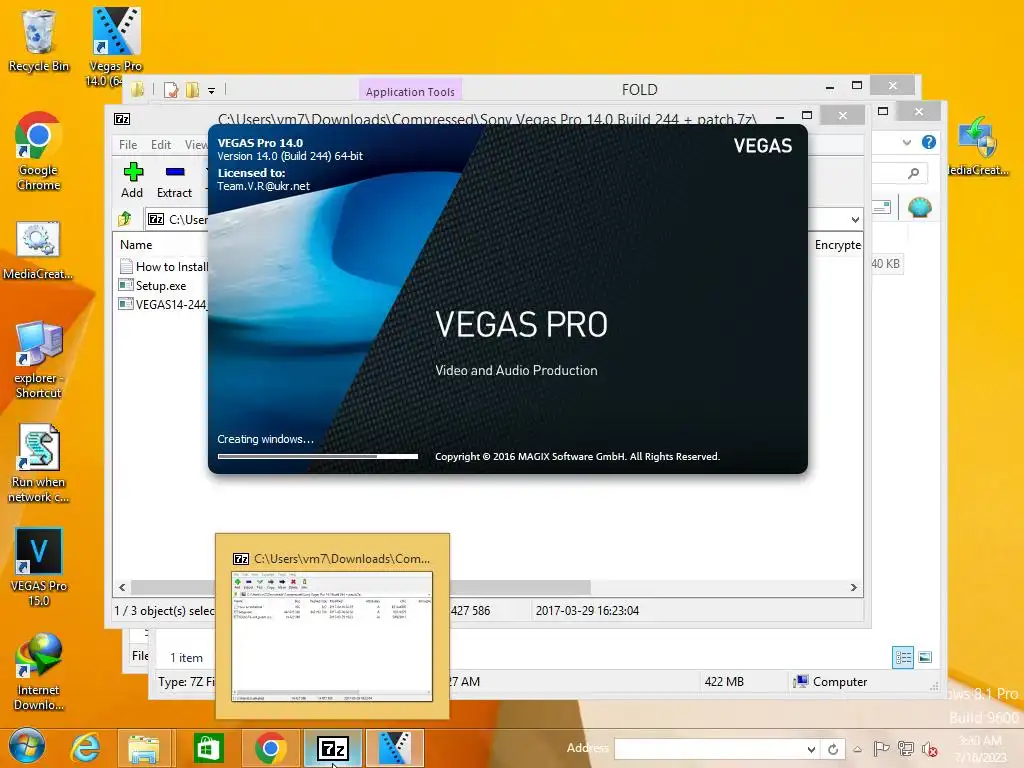Select Vegas Pro 14.0 desktop shortcut
This screenshot has width=1024, height=768.
point(114,46)
